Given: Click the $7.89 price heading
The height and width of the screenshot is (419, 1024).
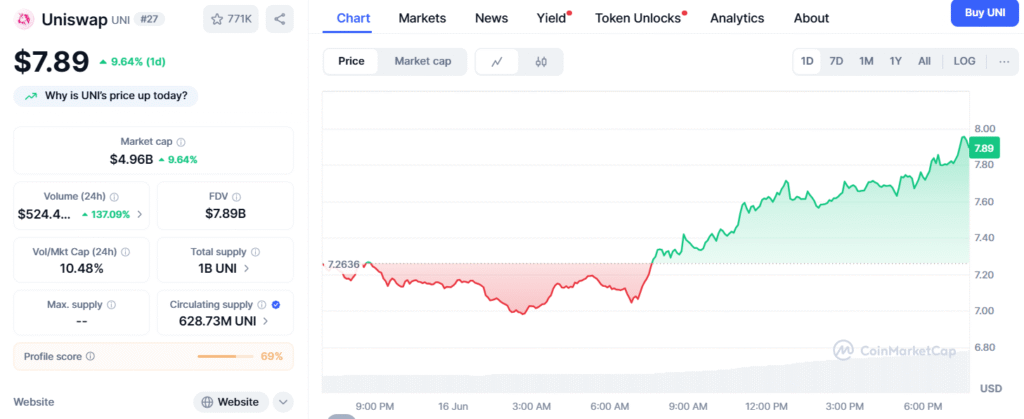Looking at the screenshot, I should coord(52,62).
